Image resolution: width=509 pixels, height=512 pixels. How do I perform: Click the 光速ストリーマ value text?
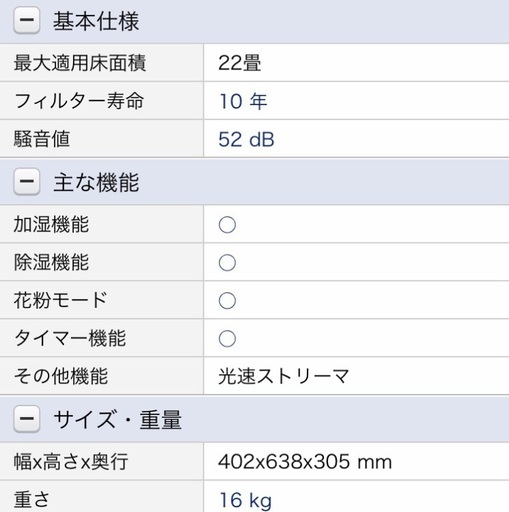click(x=284, y=376)
